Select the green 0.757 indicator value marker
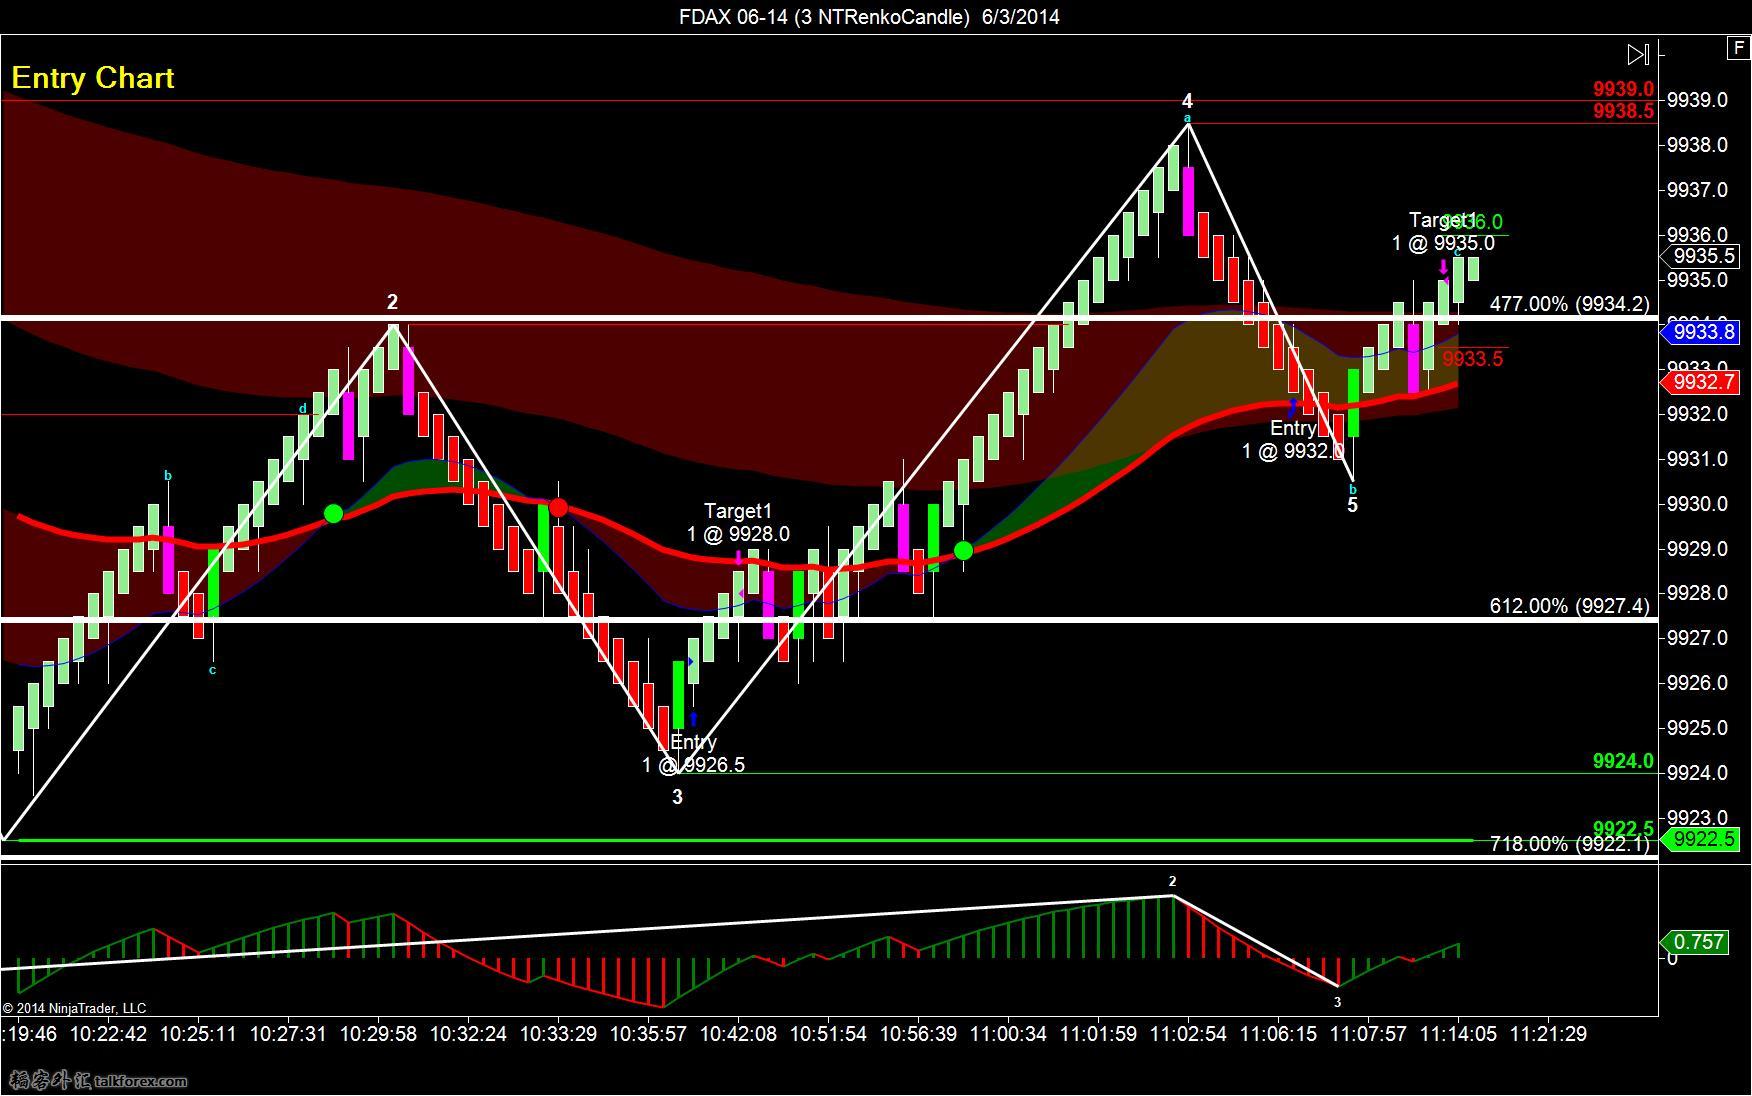This screenshot has height=1096, width=1752. (1695, 942)
